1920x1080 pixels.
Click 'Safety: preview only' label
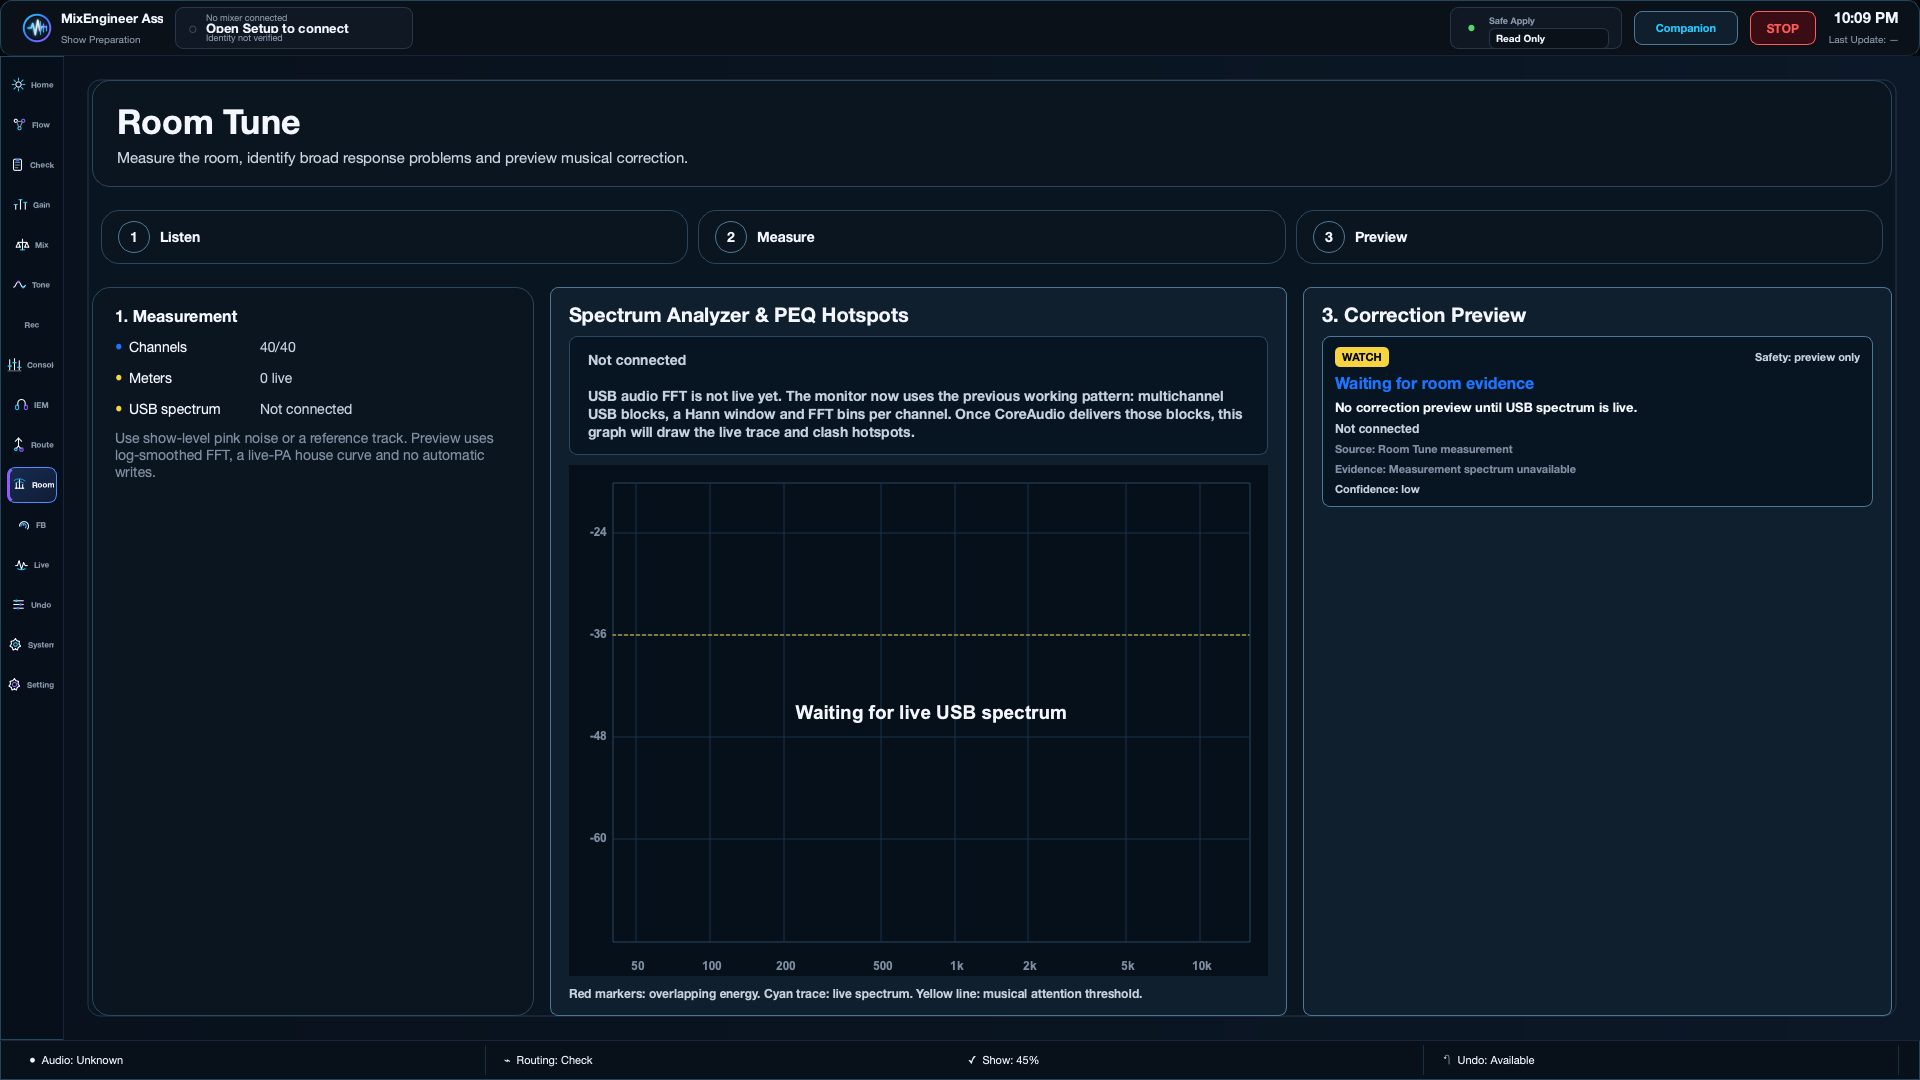[x=1807, y=357]
